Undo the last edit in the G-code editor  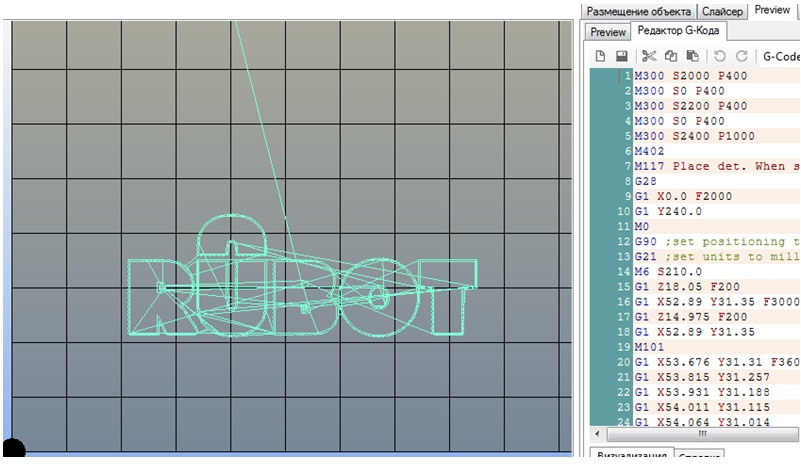[720, 56]
